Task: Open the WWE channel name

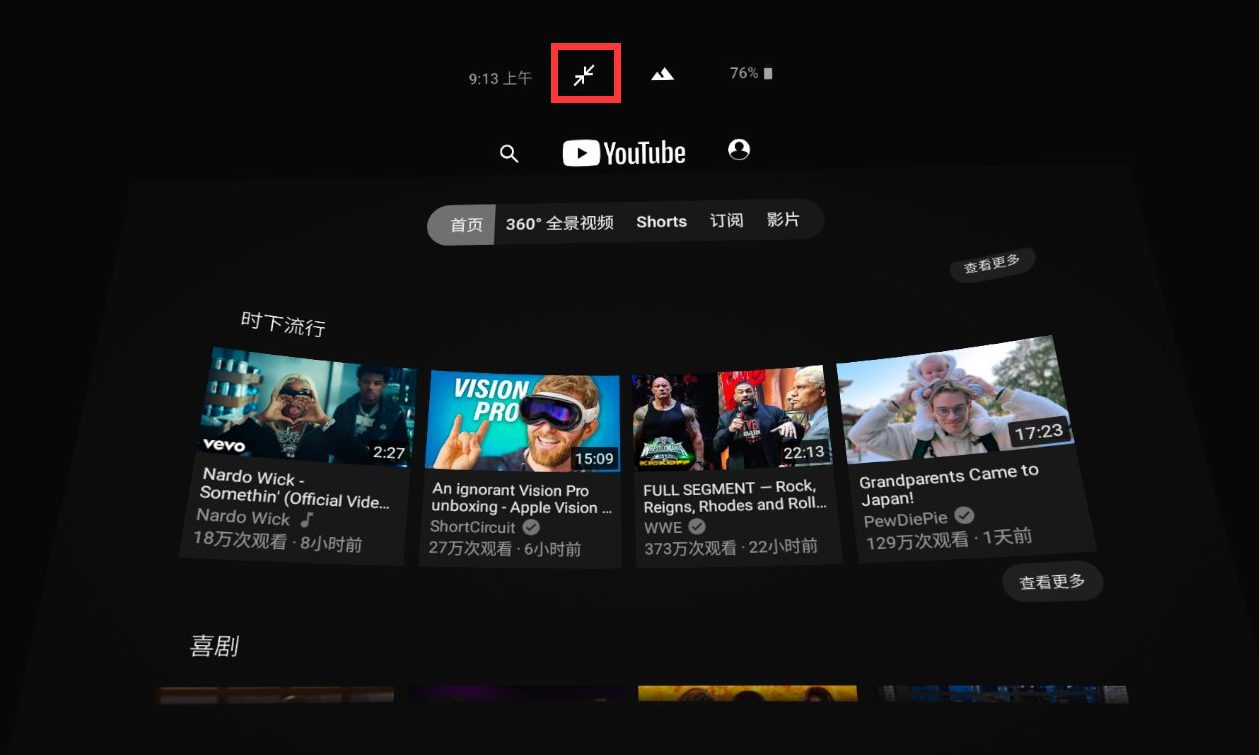Action: 663,526
